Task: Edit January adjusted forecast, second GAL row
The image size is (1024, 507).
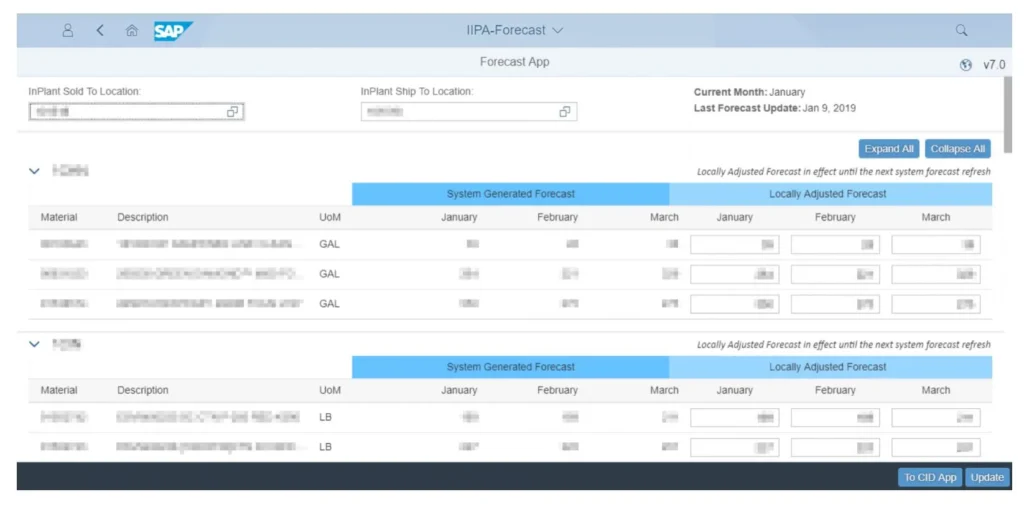Action: 735,274
